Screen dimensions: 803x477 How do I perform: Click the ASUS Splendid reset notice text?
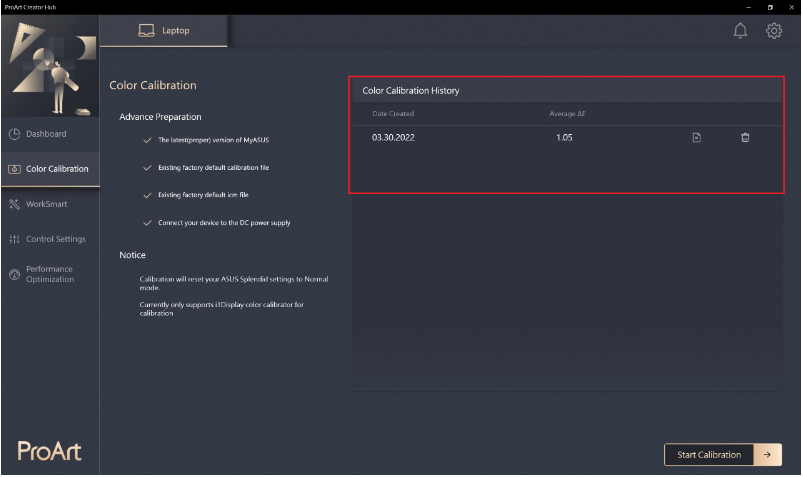[234, 283]
